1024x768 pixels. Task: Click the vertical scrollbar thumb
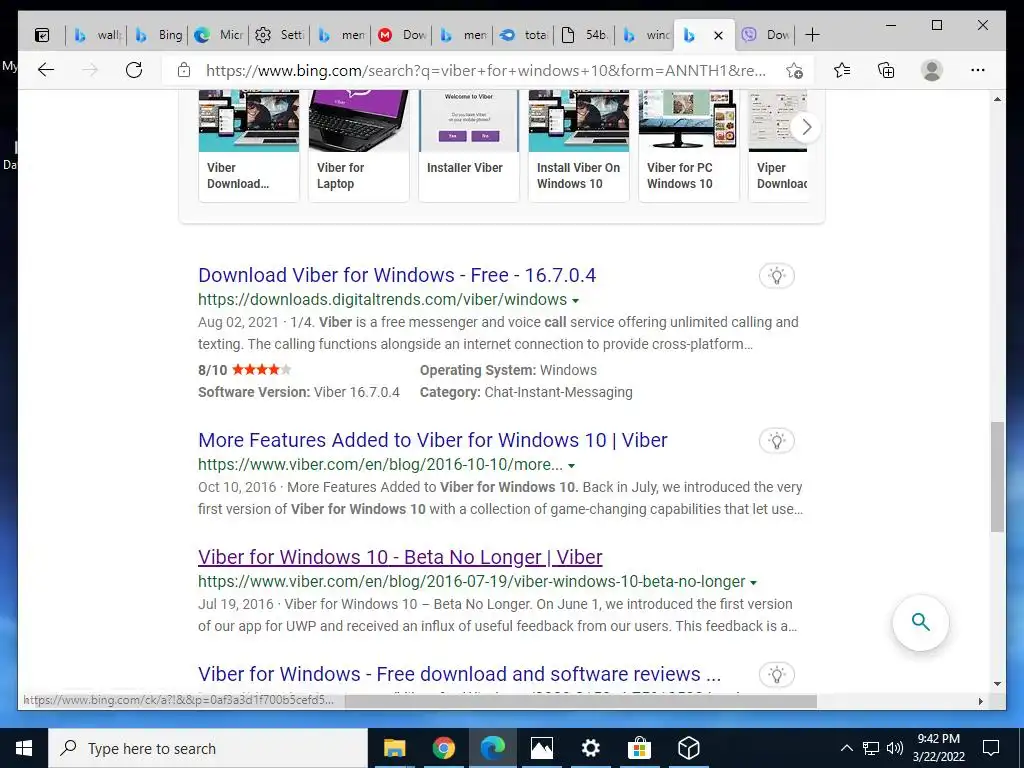[997, 477]
